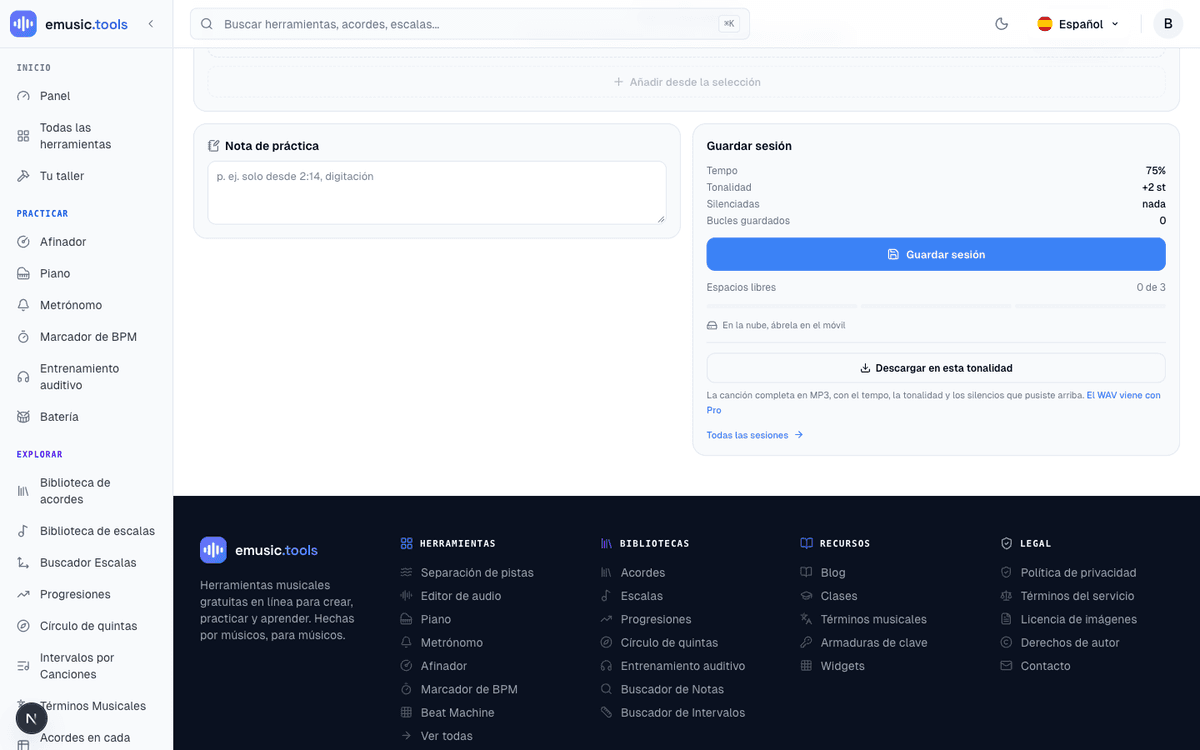Click the Contacto envelope icon
Viewport: 1200px width, 750px height.
click(1006, 666)
